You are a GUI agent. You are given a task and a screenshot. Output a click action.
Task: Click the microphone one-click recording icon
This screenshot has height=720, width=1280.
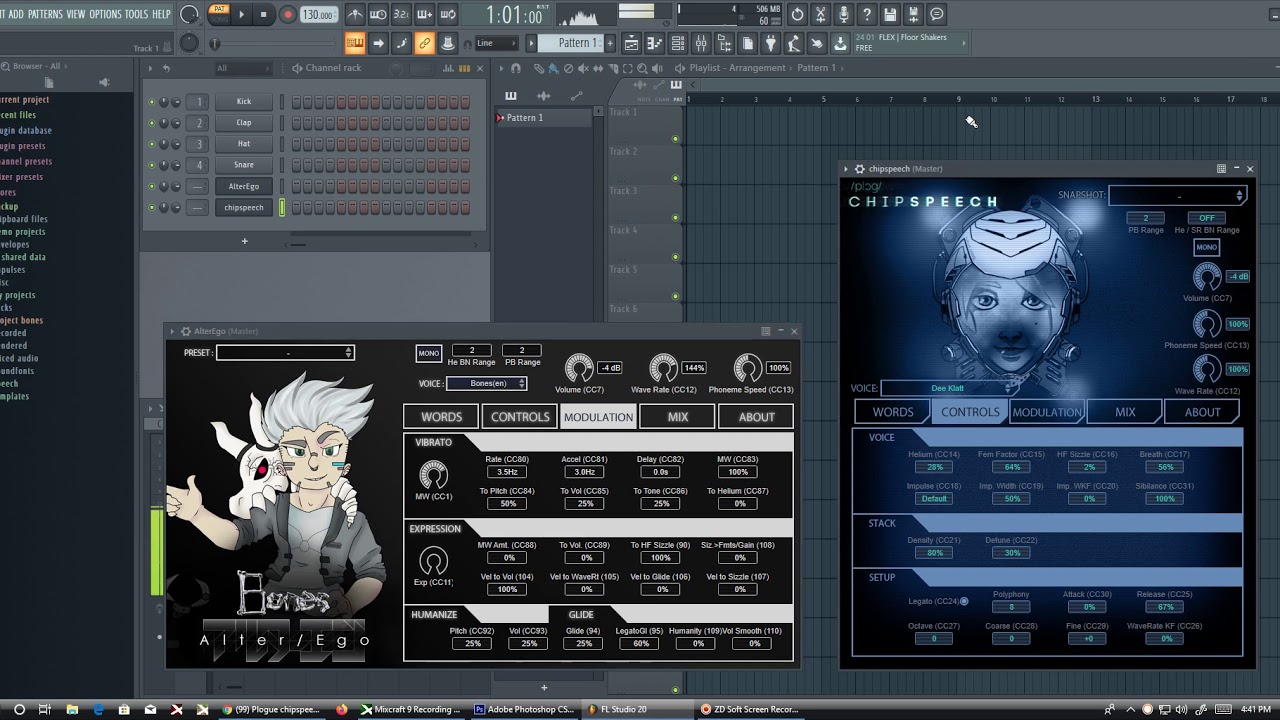(844, 14)
